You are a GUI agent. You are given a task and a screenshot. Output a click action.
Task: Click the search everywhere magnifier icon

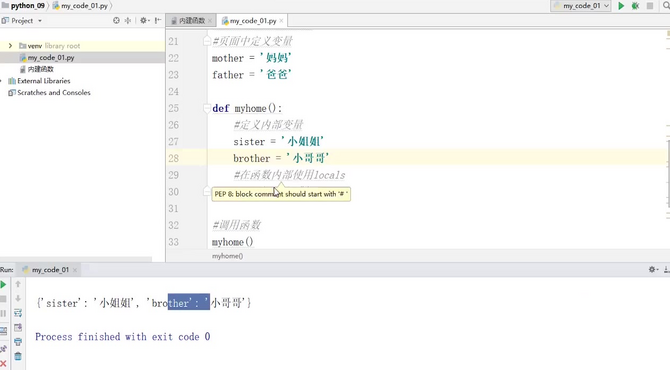coord(667,6)
